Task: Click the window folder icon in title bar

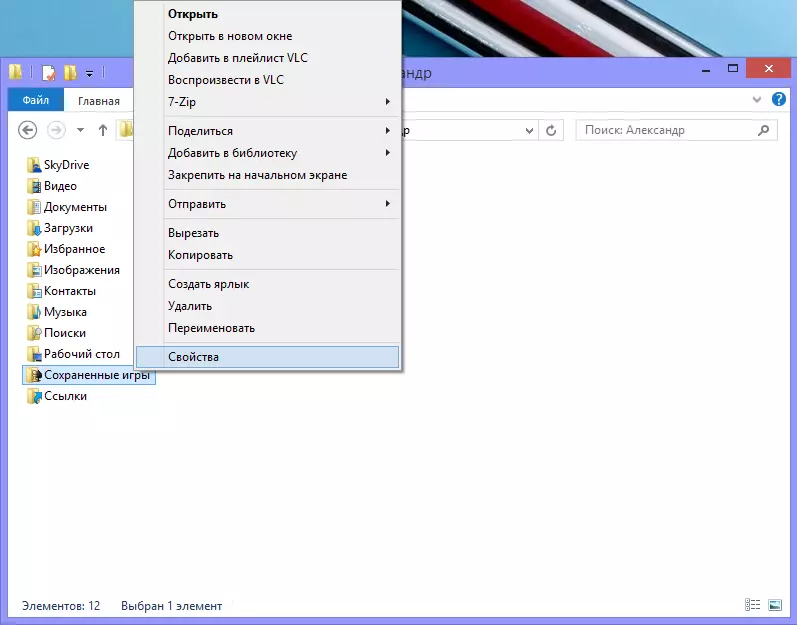Action: (16, 73)
